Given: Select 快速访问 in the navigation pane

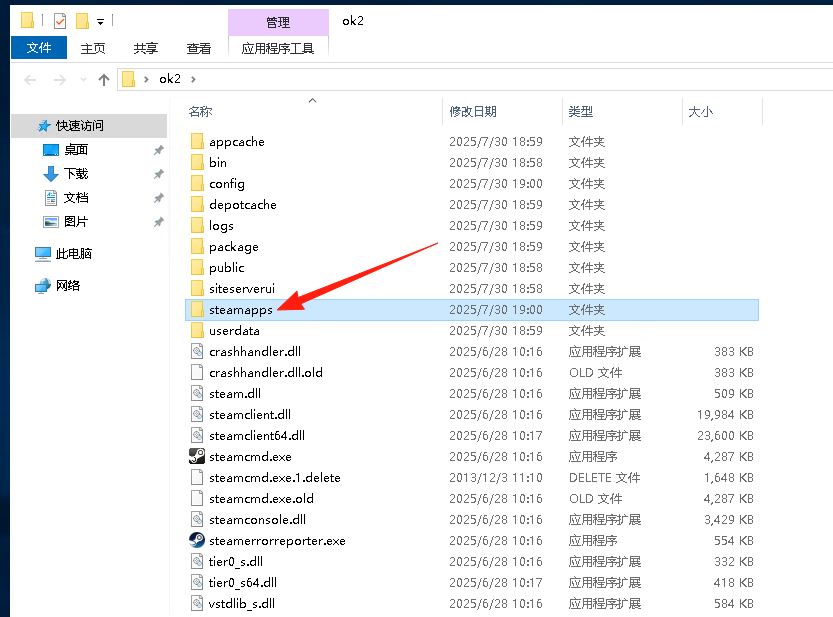Looking at the screenshot, I should click(89, 125).
